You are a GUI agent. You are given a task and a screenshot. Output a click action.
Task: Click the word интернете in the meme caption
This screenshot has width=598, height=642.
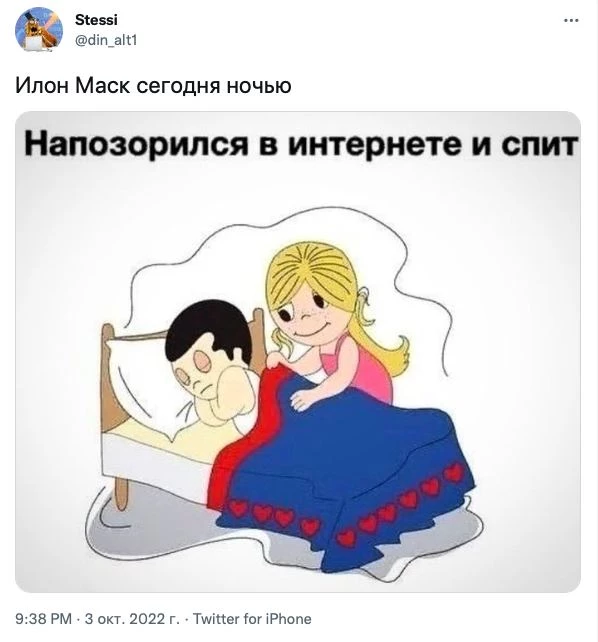pyautogui.click(x=373, y=144)
